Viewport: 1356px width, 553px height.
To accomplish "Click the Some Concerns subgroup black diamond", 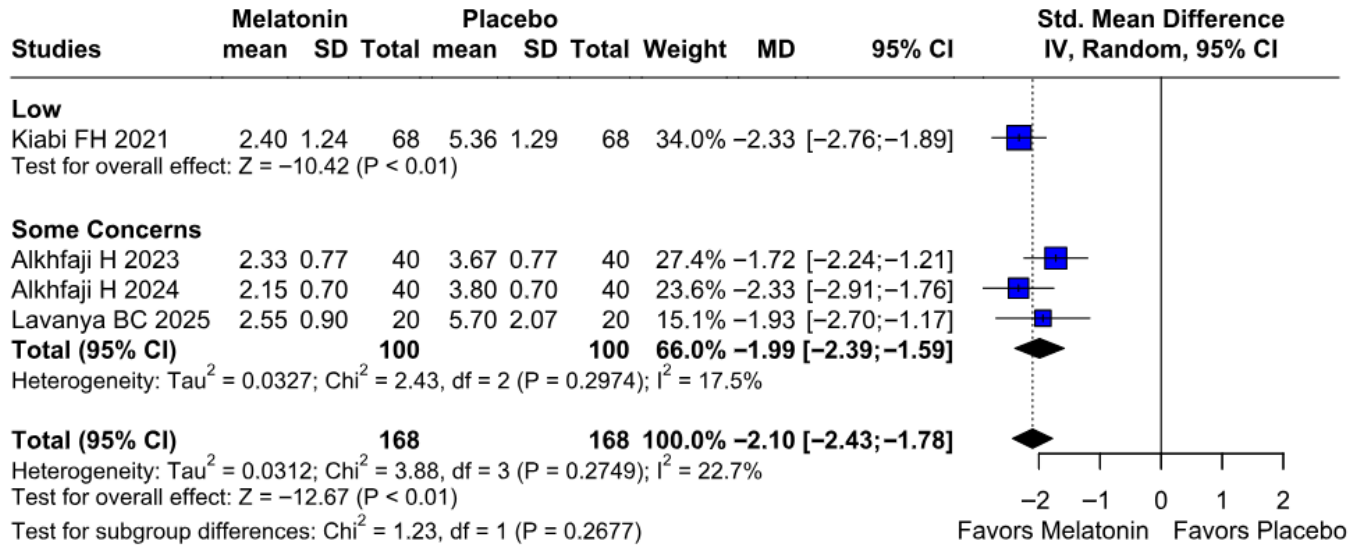I will coord(1039,348).
